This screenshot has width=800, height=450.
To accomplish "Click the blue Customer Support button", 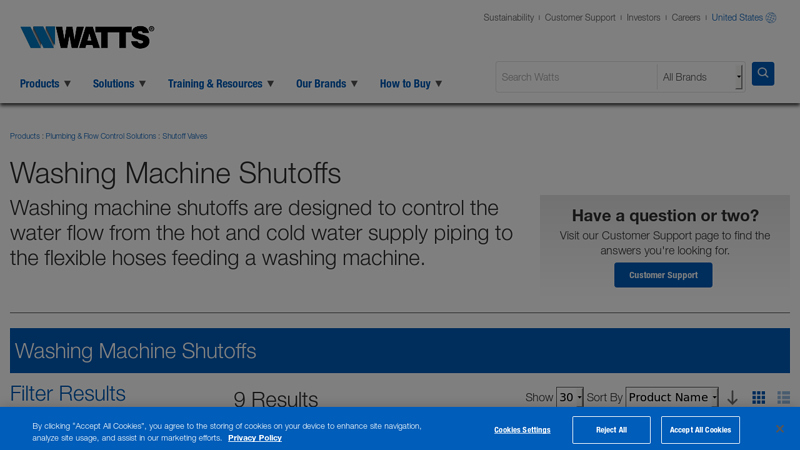I will pos(663,275).
